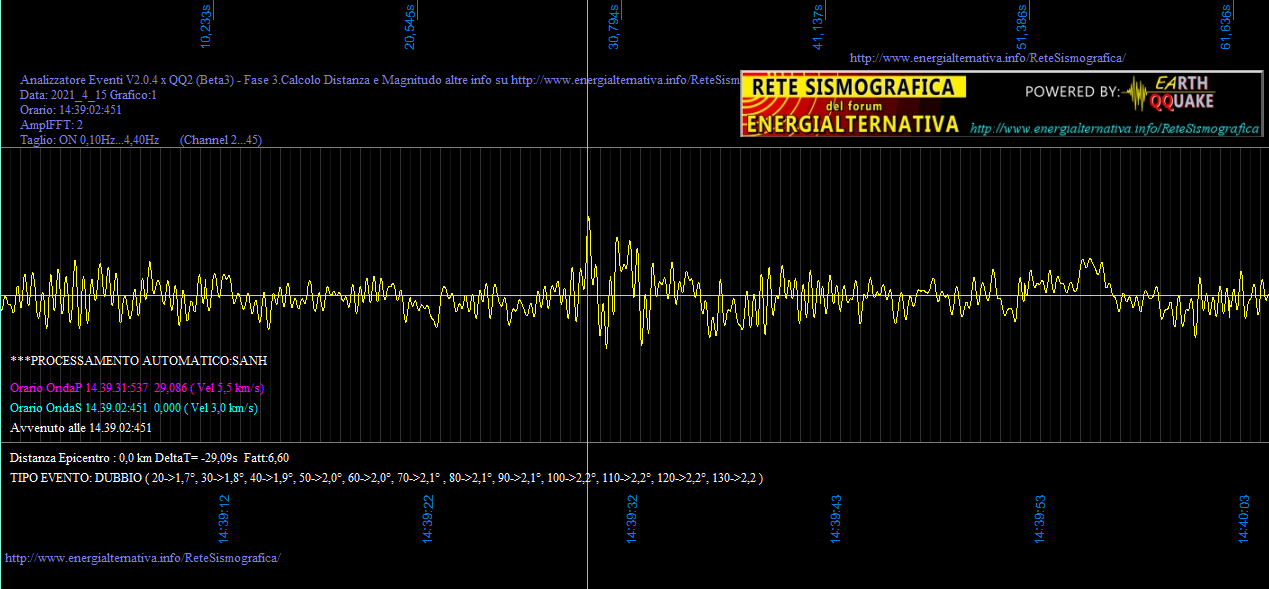Open the italic link under Earth QQuake logo
Viewport: 1269px width, 589px height.
click(1114, 129)
